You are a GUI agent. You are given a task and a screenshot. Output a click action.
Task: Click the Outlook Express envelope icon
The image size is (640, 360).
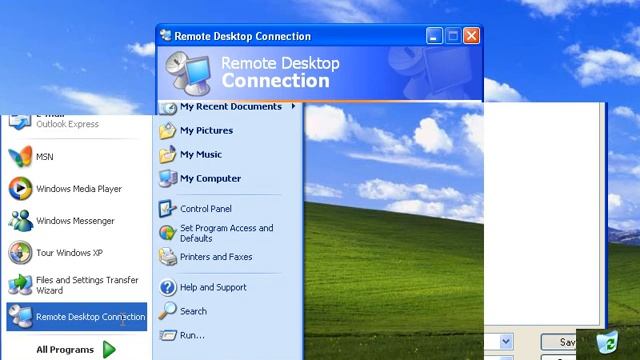(20, 122)
